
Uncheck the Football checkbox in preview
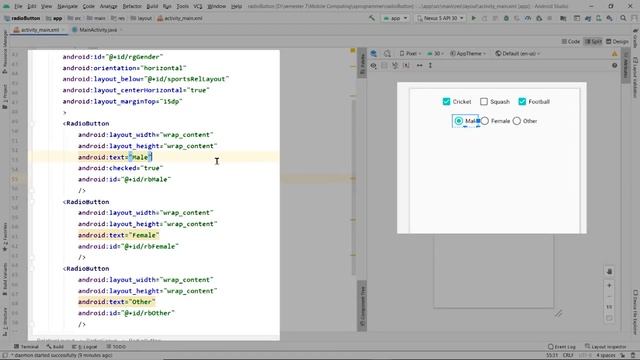[x=522, y=101]
